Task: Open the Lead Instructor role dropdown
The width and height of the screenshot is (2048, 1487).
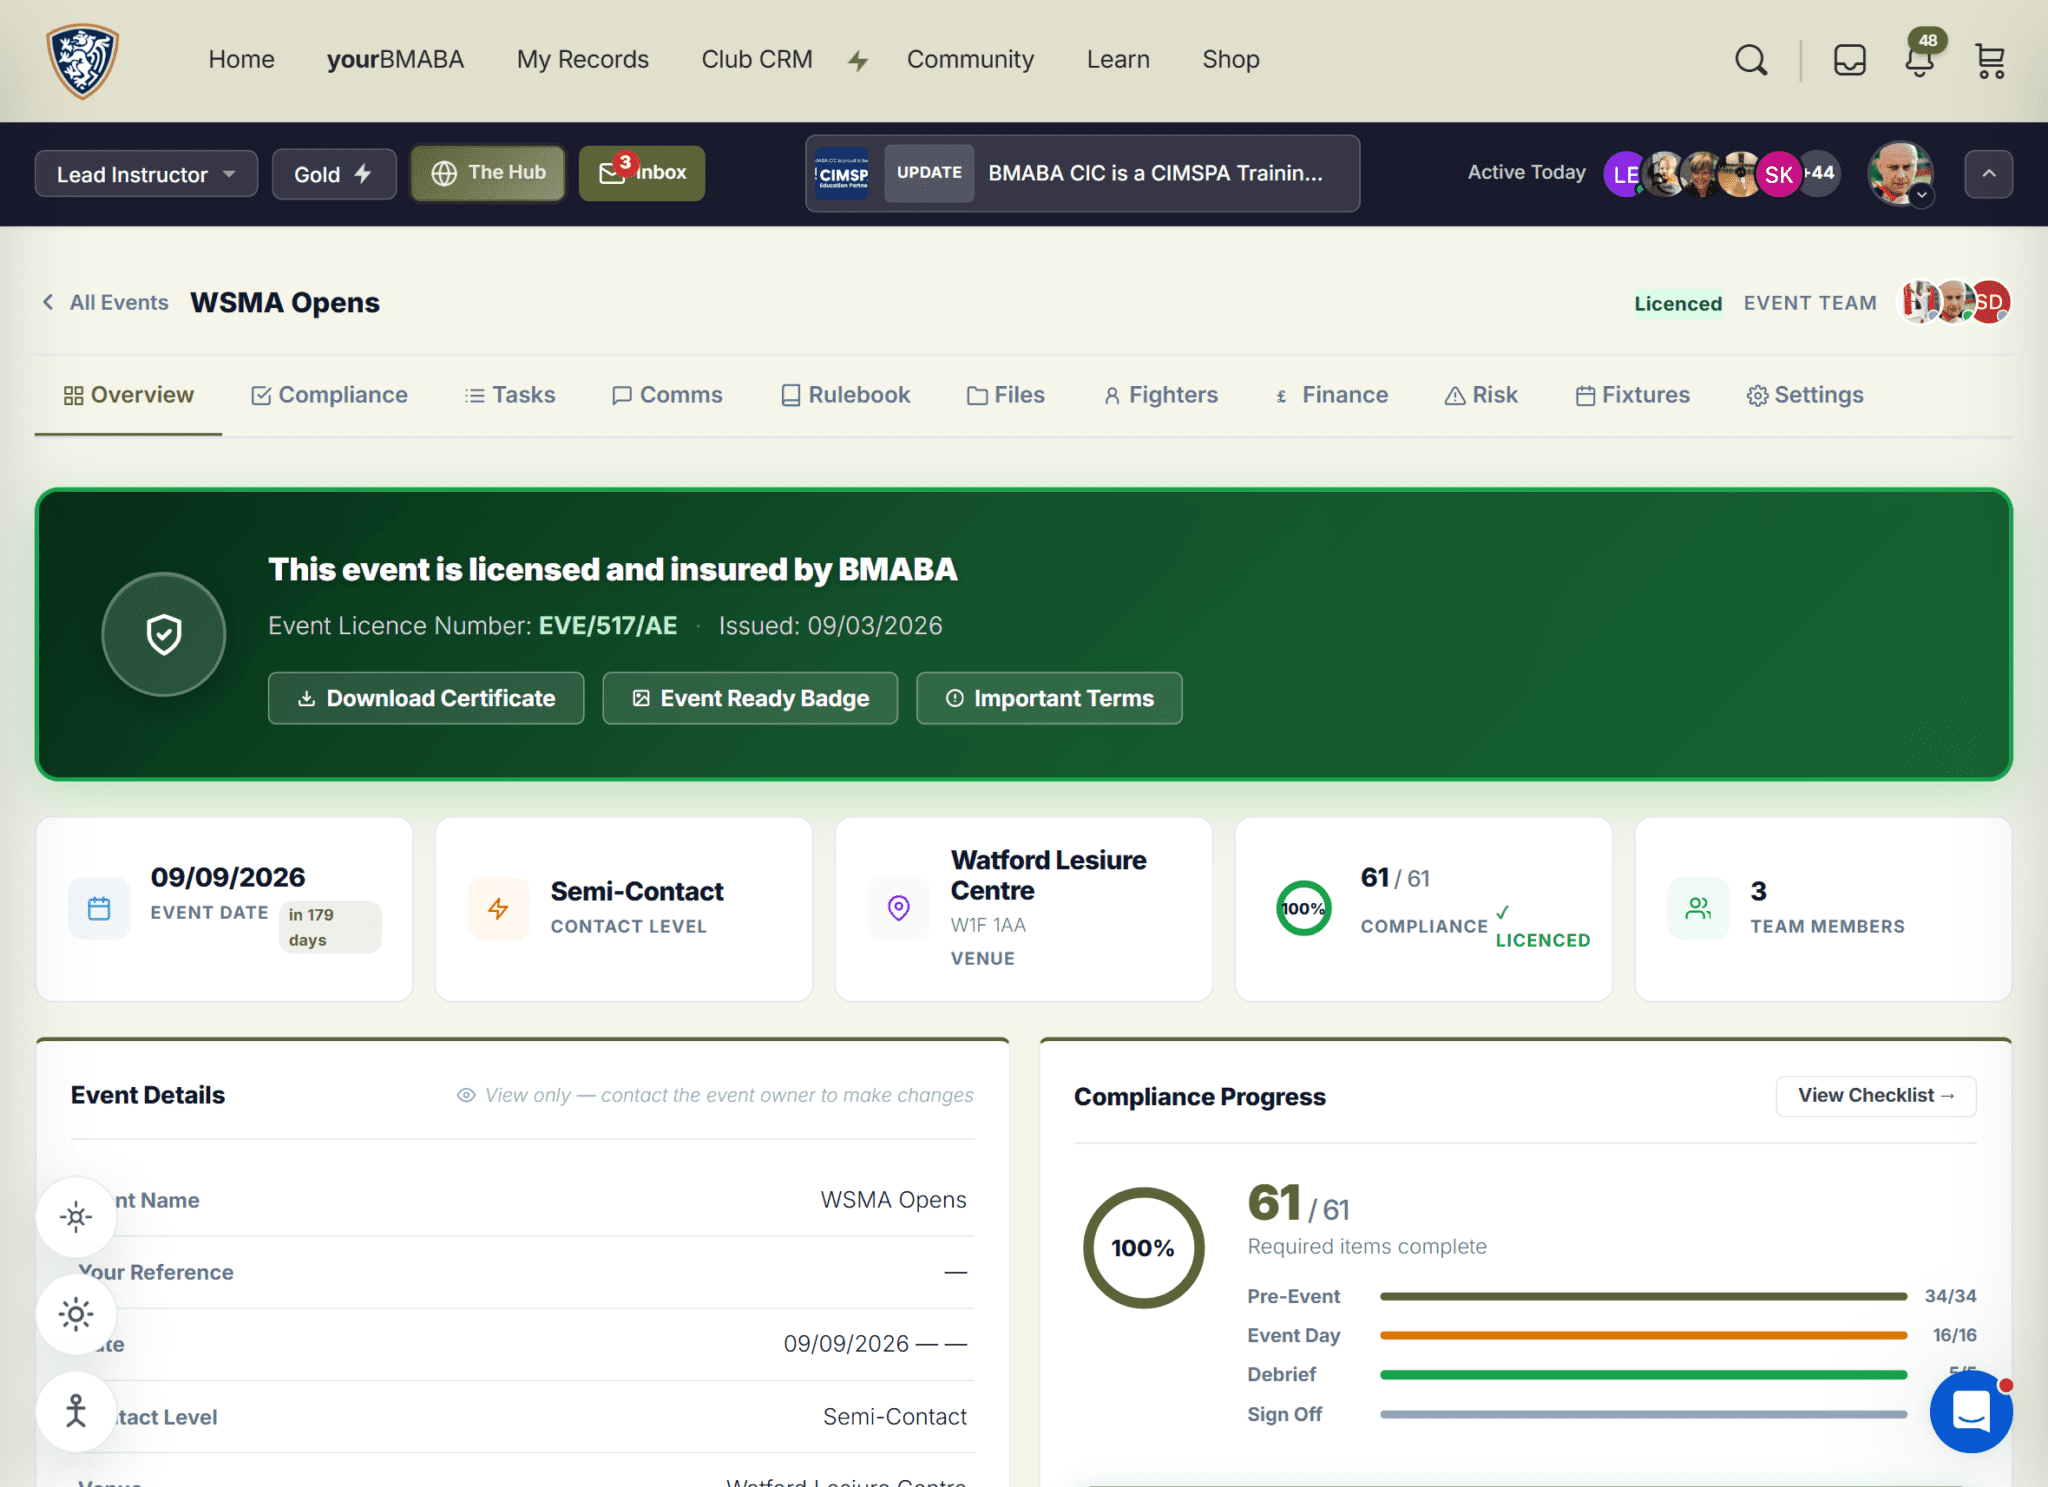Action: 146,174
